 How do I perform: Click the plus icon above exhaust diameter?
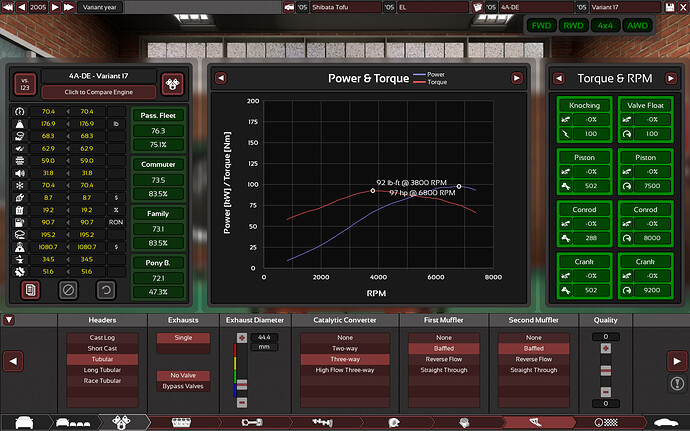[240, 338]
